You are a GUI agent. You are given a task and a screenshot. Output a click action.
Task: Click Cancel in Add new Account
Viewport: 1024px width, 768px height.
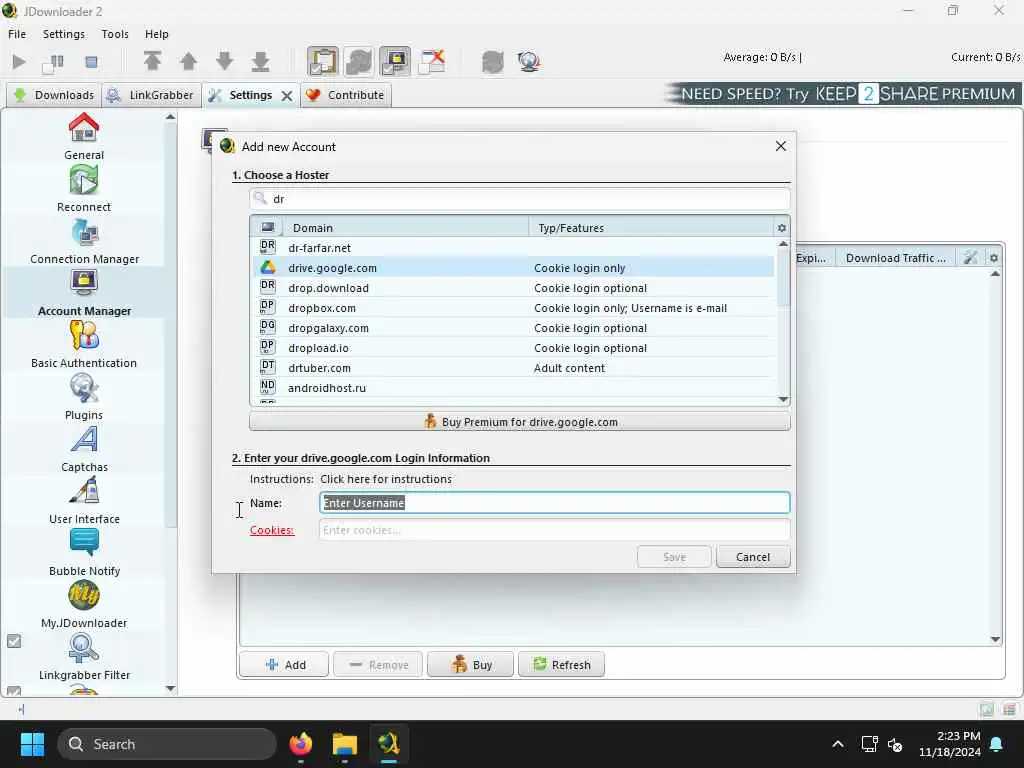coord(753,557)
